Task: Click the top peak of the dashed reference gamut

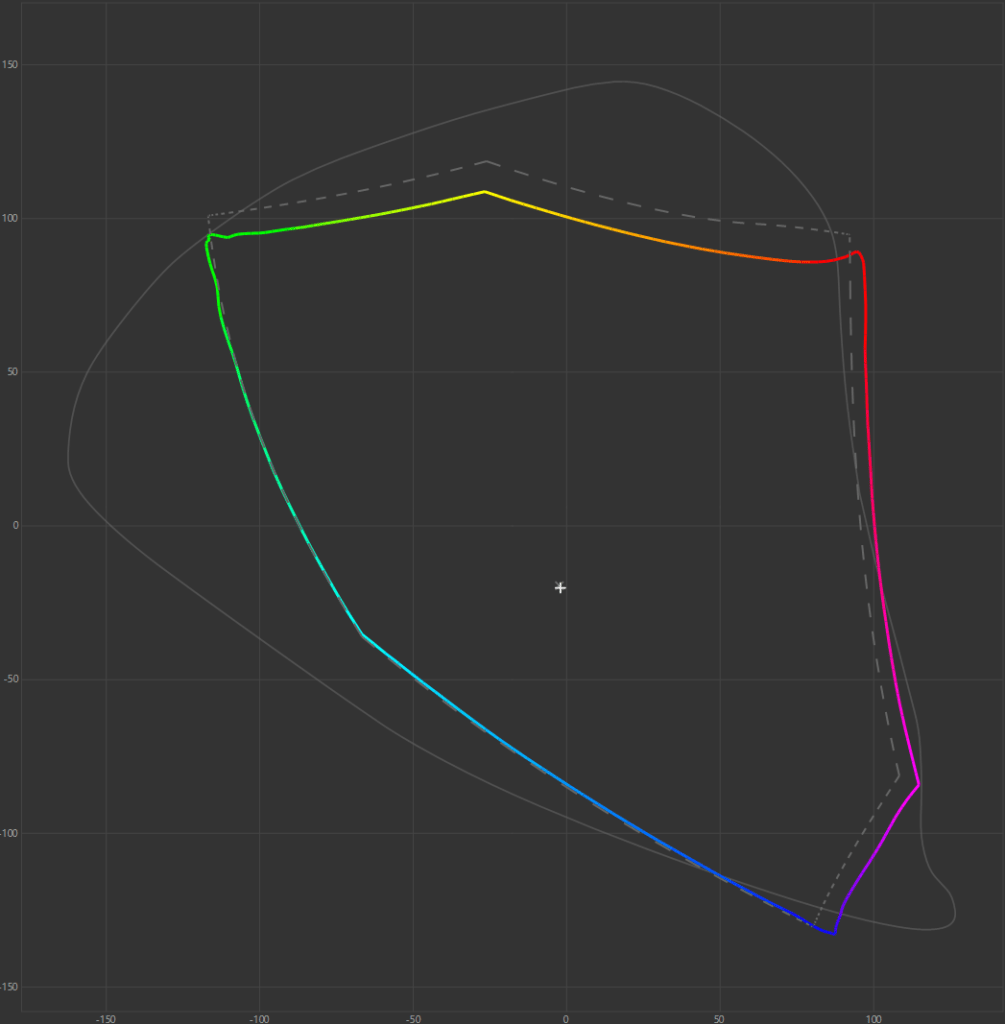Action: [486, 161]
